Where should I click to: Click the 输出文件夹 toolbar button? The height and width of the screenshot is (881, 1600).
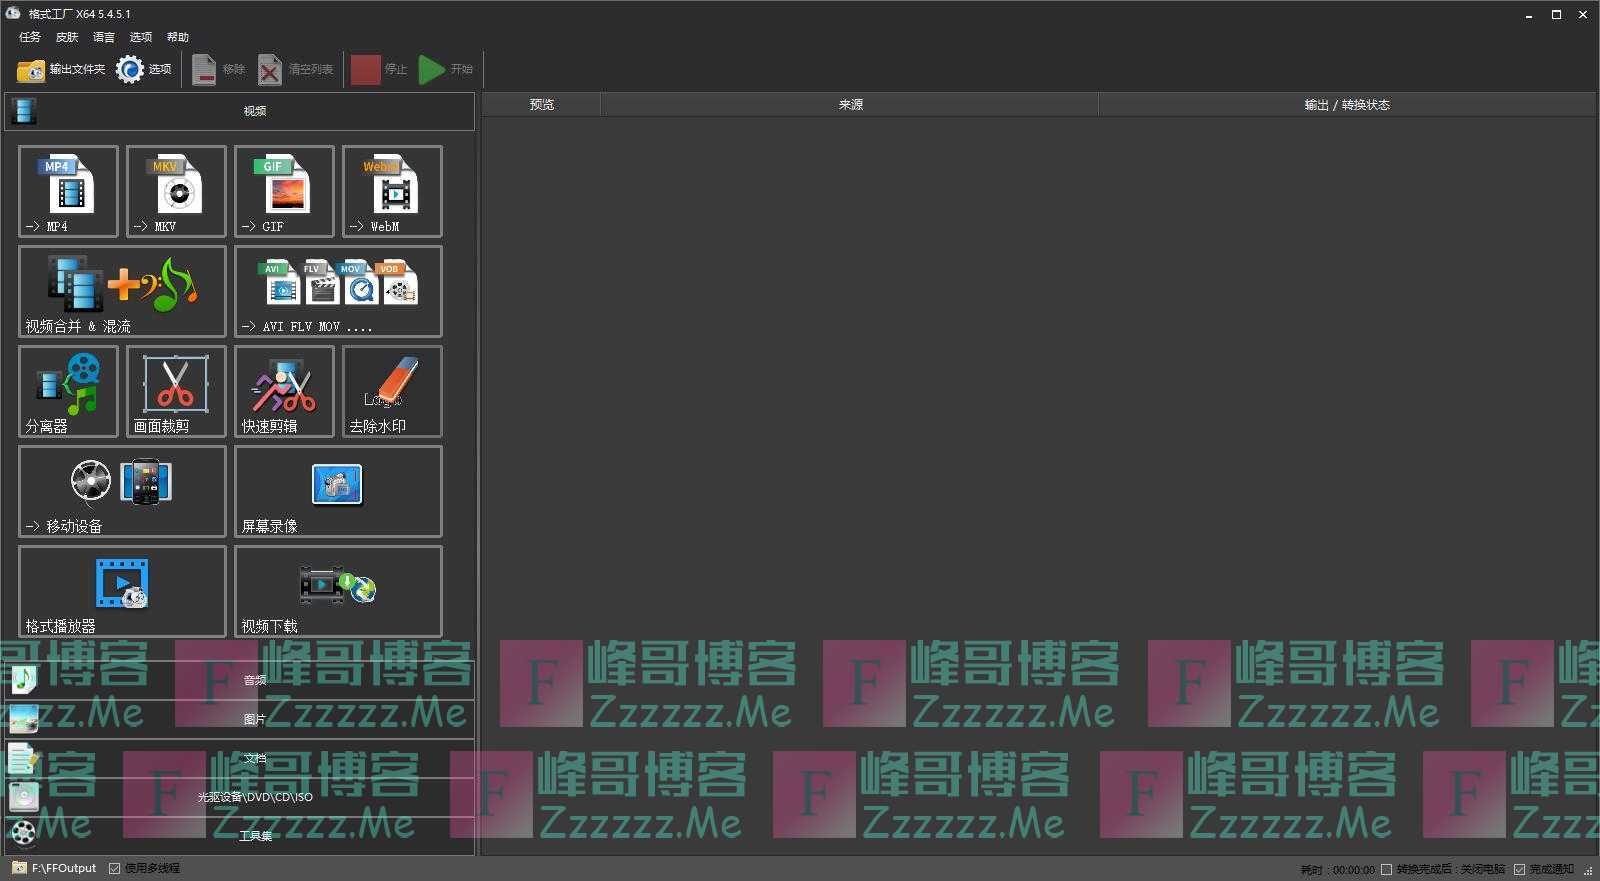(61, 69)
